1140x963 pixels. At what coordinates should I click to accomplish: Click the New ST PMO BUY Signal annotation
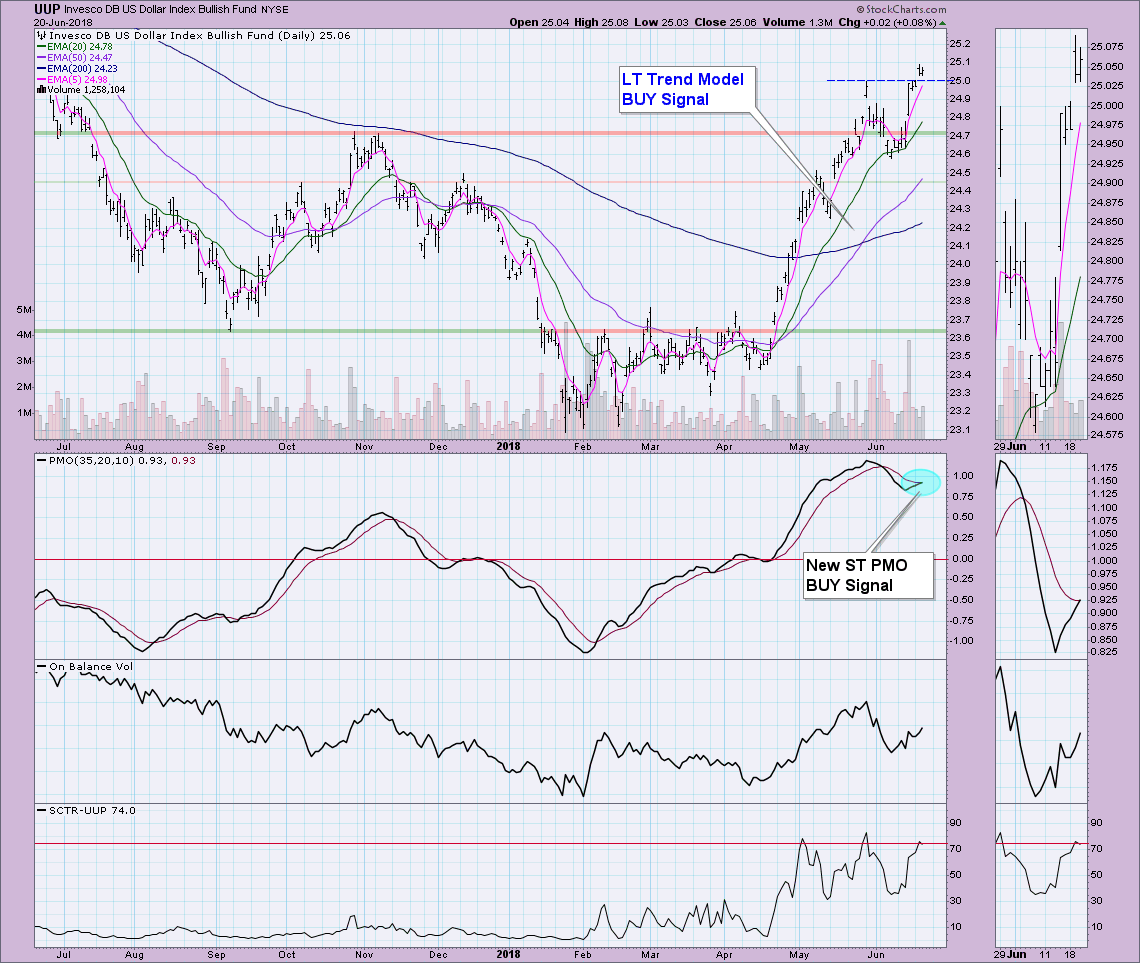867,575
